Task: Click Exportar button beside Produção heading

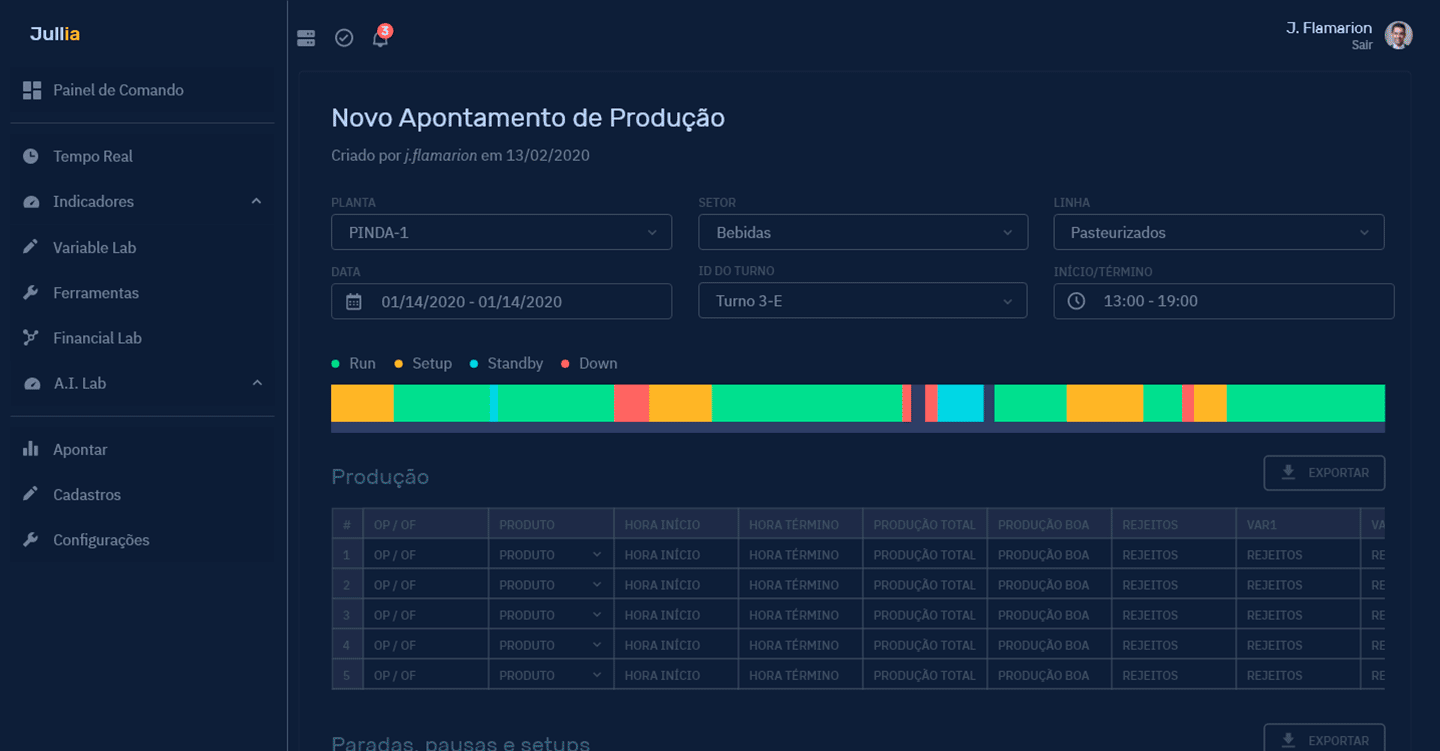Action: click(x=1324, y=473)
